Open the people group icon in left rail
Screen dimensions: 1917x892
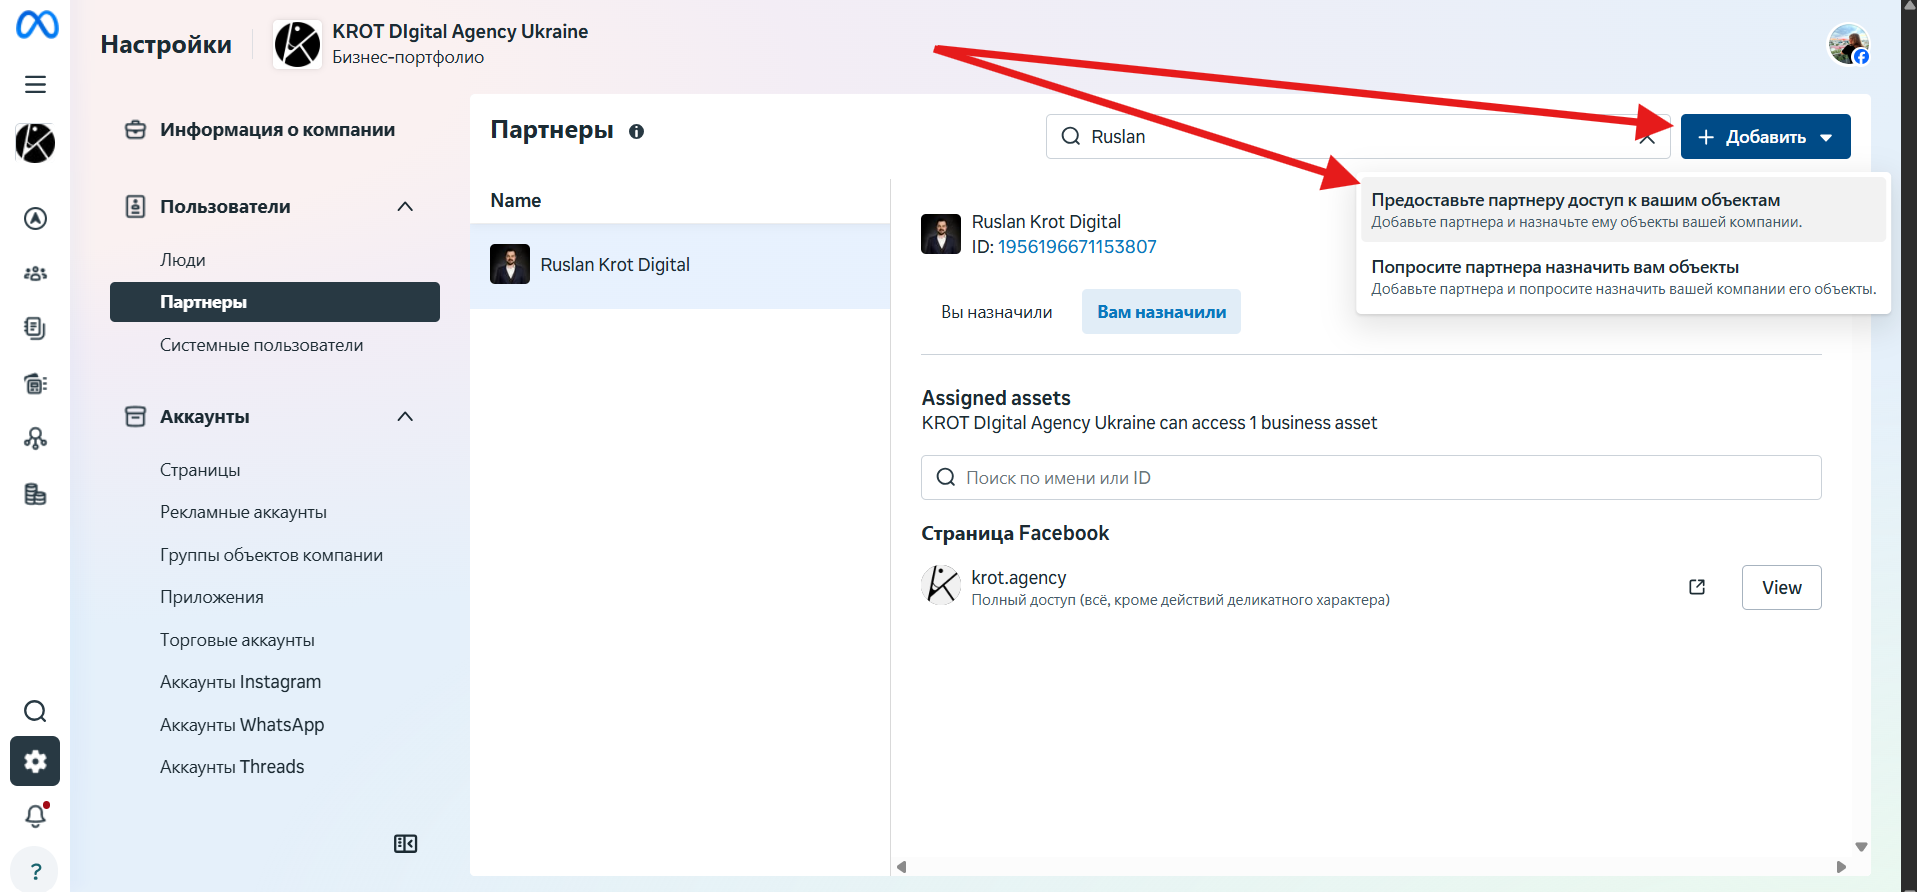pos(35,273)
